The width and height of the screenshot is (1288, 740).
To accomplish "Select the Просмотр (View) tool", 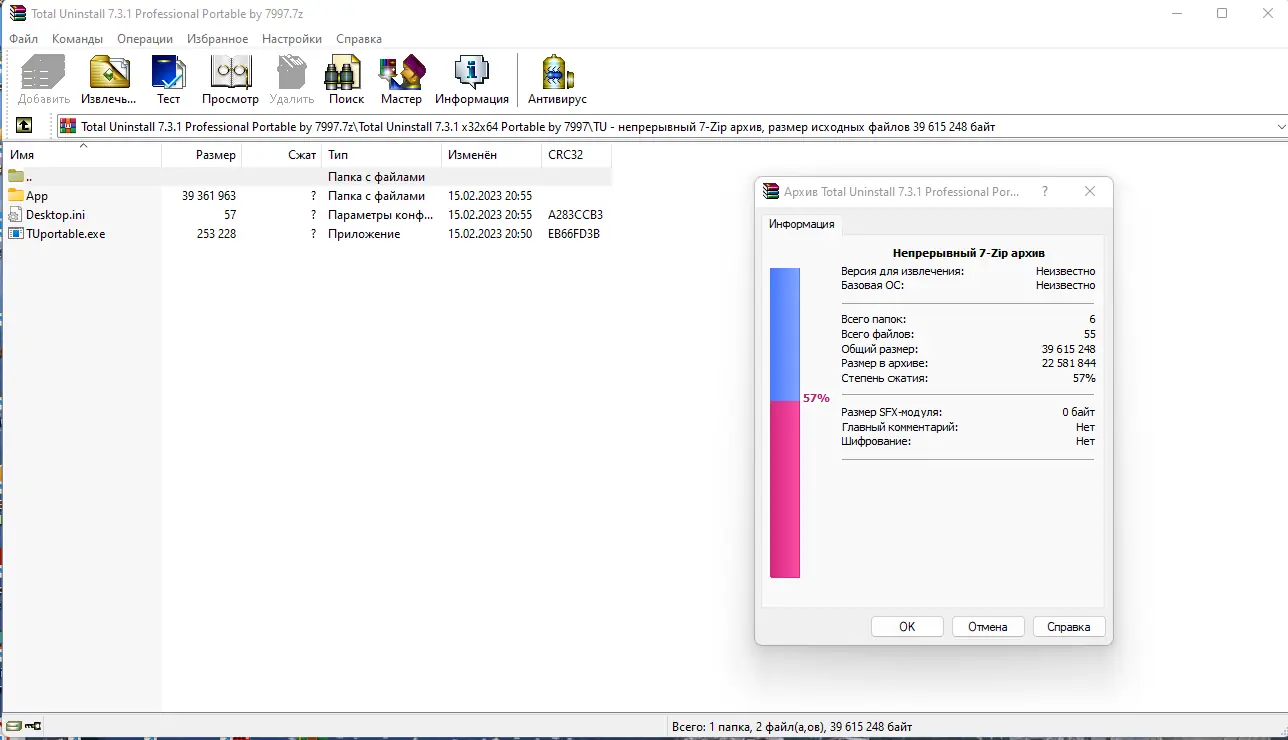I will [x=230, y=80].
